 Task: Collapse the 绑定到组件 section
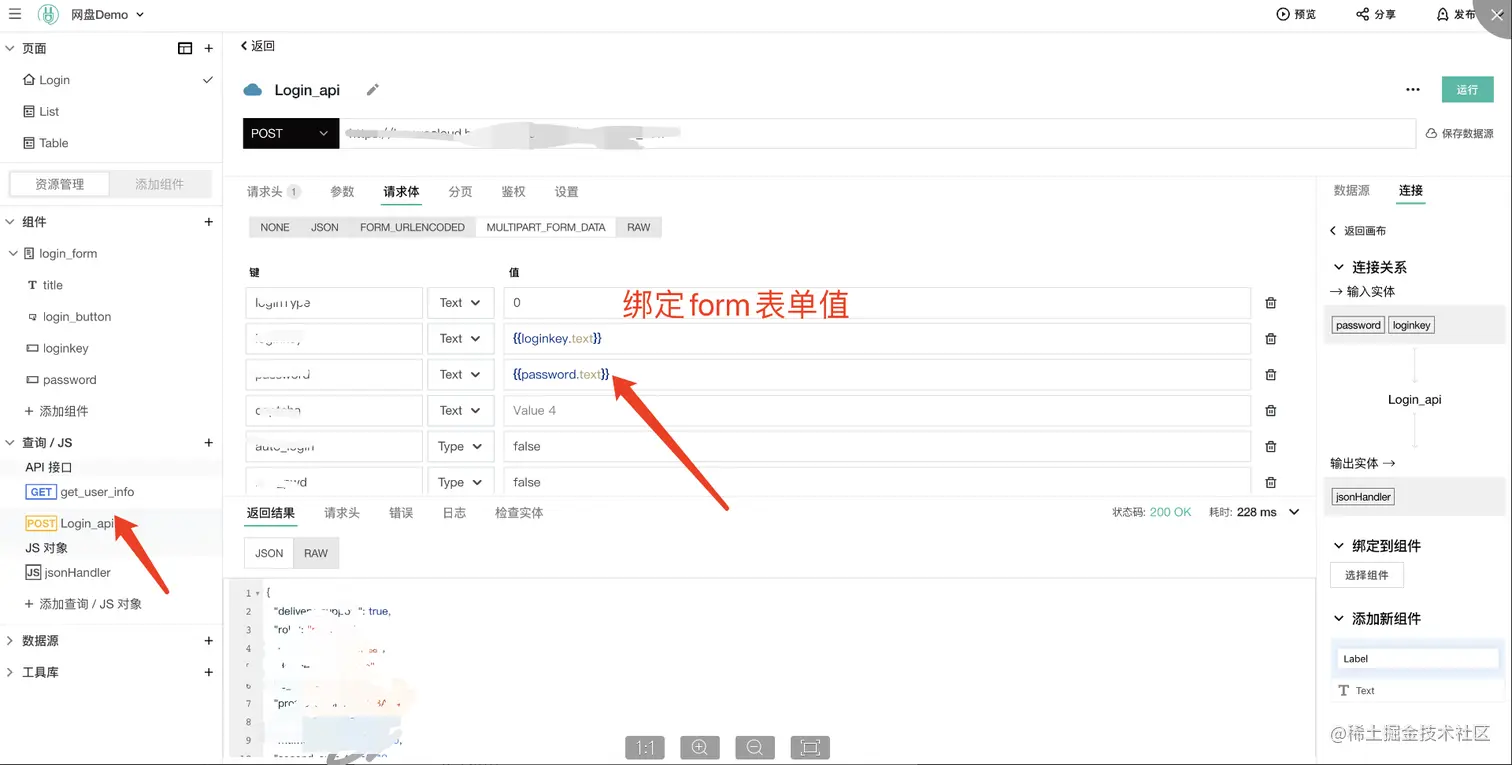(1340, 545)
